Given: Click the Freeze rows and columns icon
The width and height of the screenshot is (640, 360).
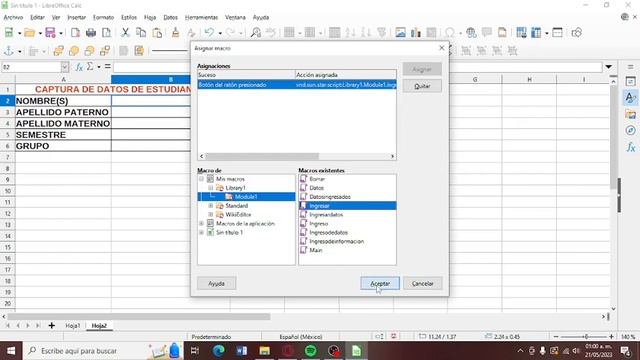Looking at the screenshot, I should click(x=536, y=33).
